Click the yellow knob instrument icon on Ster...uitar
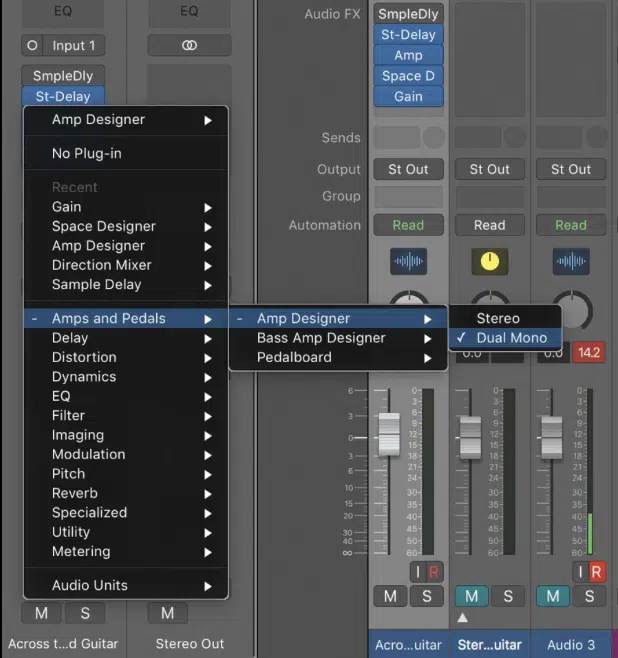 click(490, 261)
